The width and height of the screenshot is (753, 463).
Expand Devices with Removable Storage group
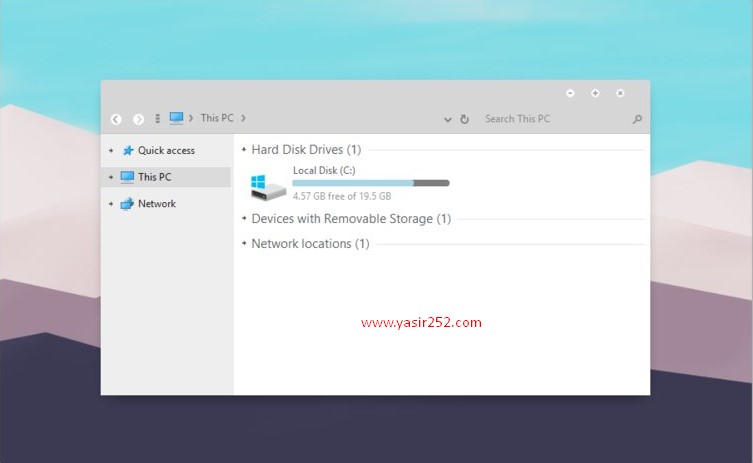click(x=244, y=219)
